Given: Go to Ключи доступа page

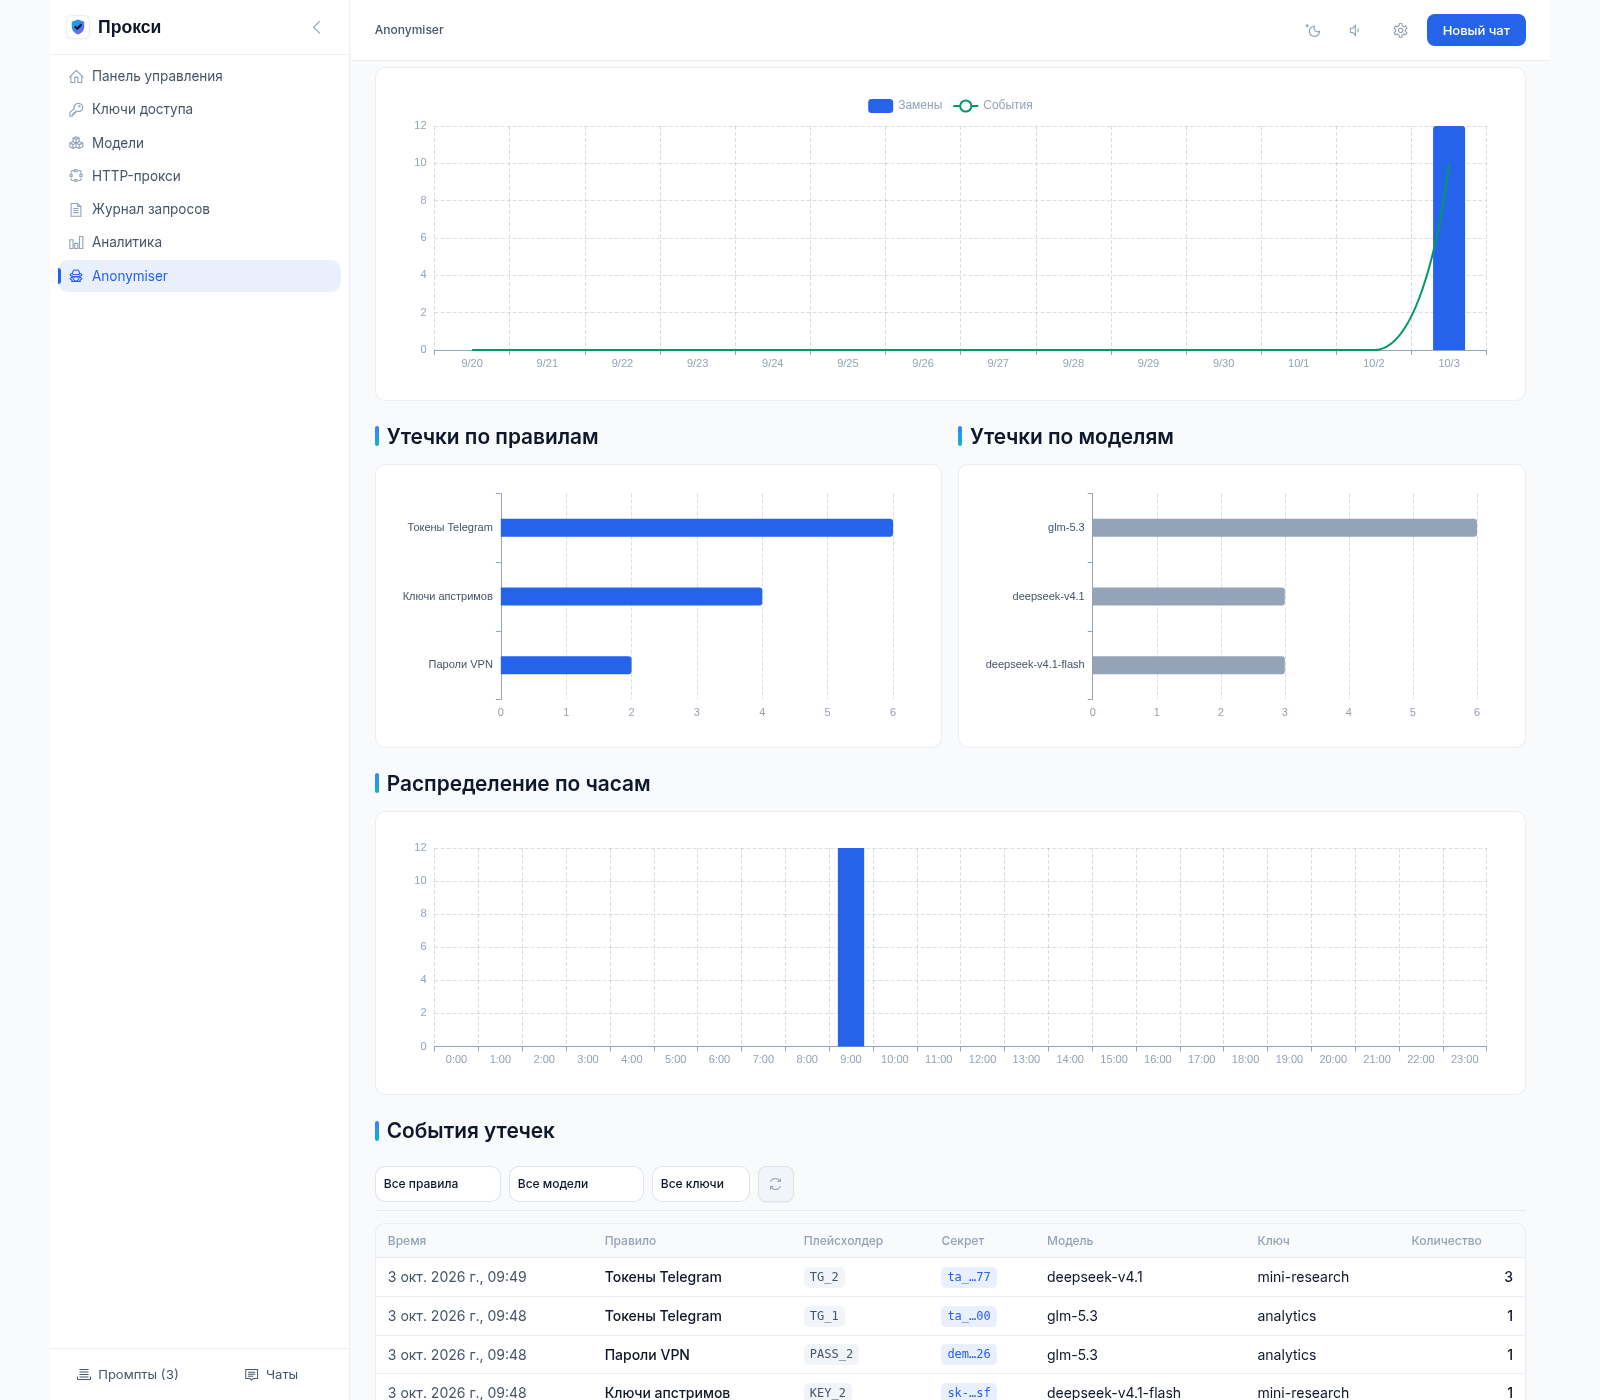Looking at the screenshot, I should pyautogui.click(x=200, y=109).
